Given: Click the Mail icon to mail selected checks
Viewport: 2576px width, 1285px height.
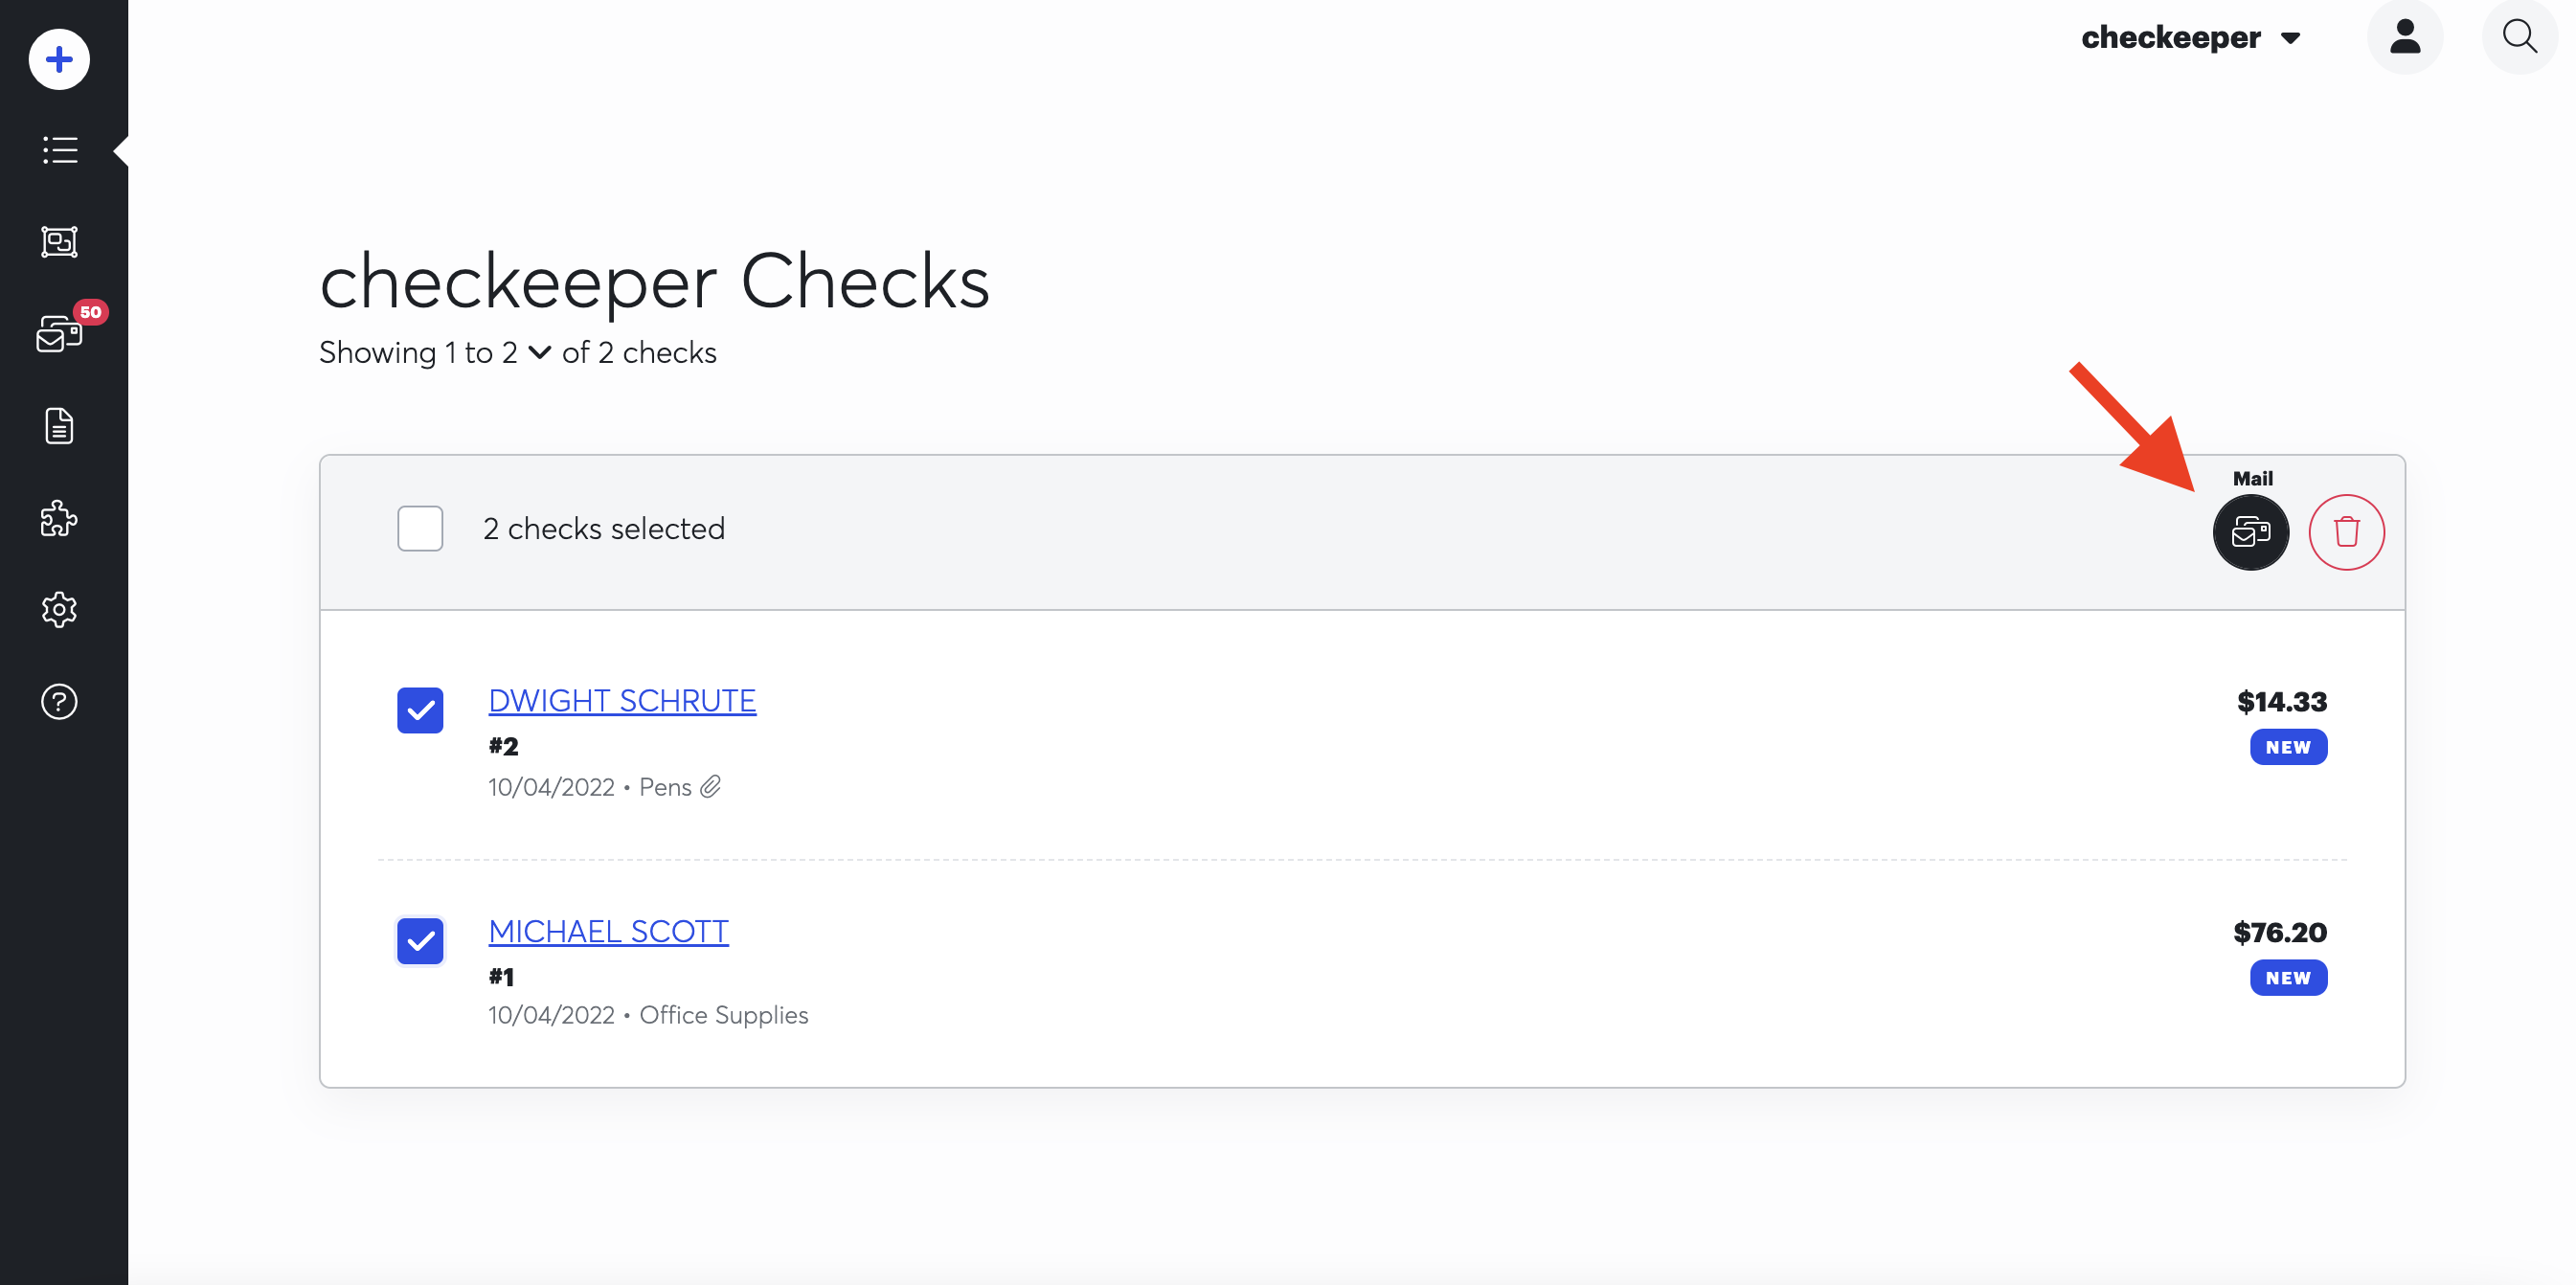Looking at the screenshot, I should (2250, 532).
